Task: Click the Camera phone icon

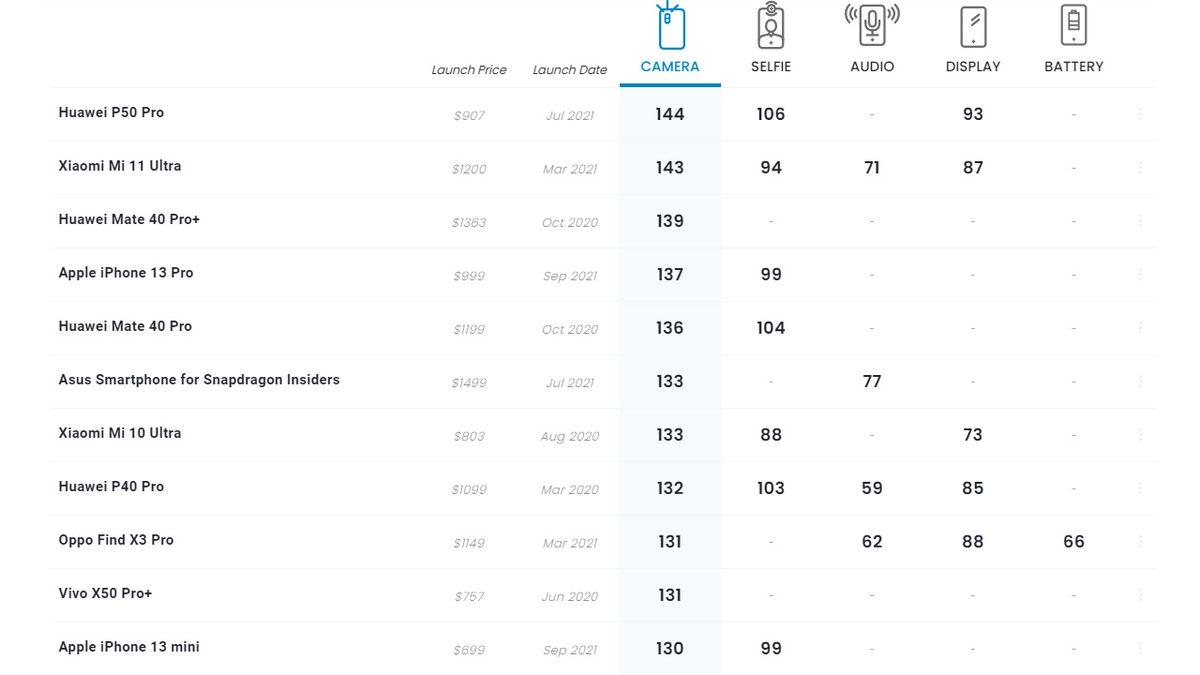Action: click(x=670, y=26)
